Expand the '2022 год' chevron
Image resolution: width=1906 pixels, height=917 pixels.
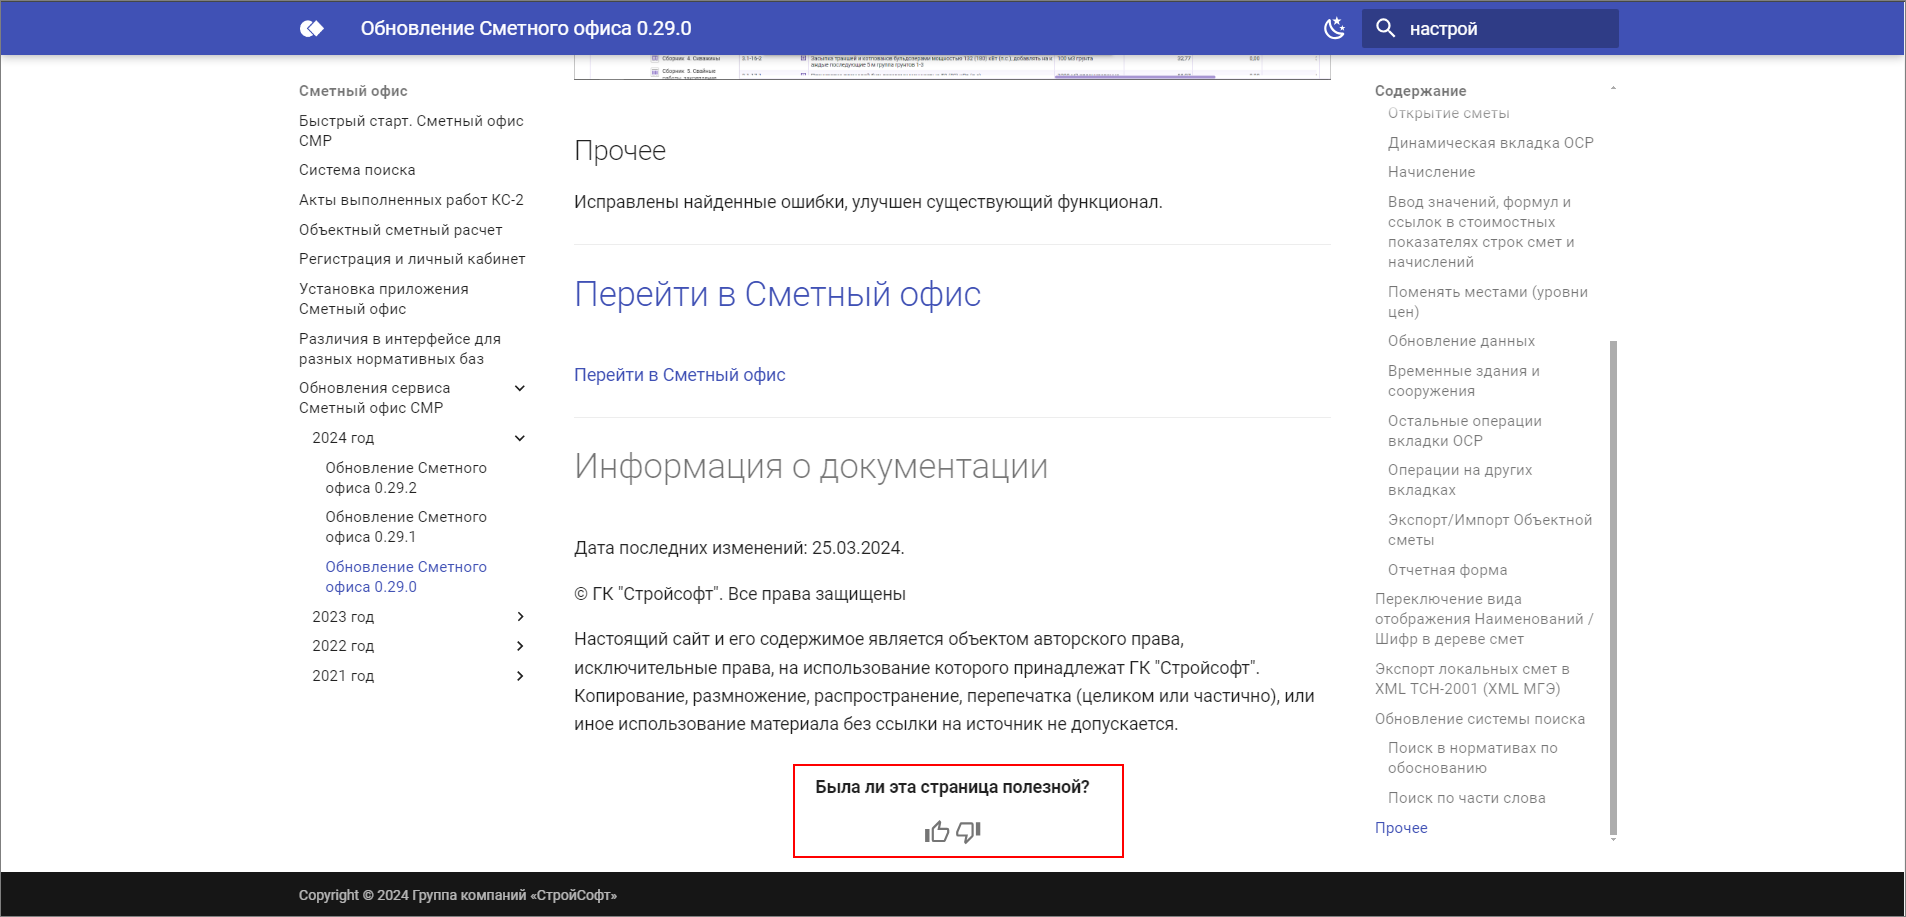point(520,646)
